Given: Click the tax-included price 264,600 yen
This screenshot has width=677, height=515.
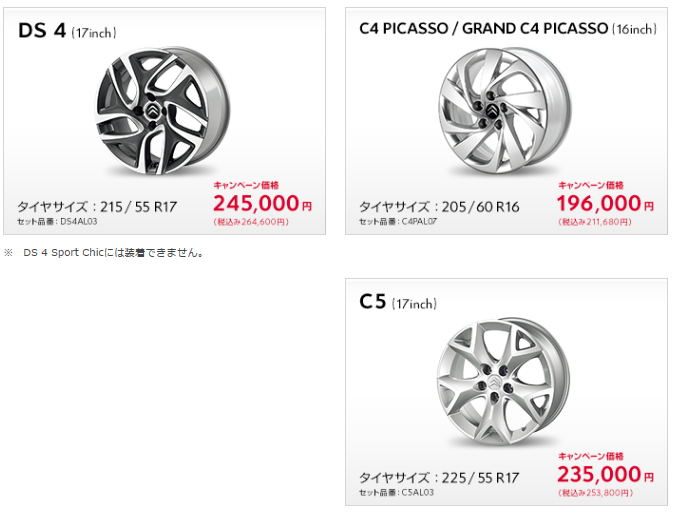Looking at the screenshot, I should [x=251, y=222].
